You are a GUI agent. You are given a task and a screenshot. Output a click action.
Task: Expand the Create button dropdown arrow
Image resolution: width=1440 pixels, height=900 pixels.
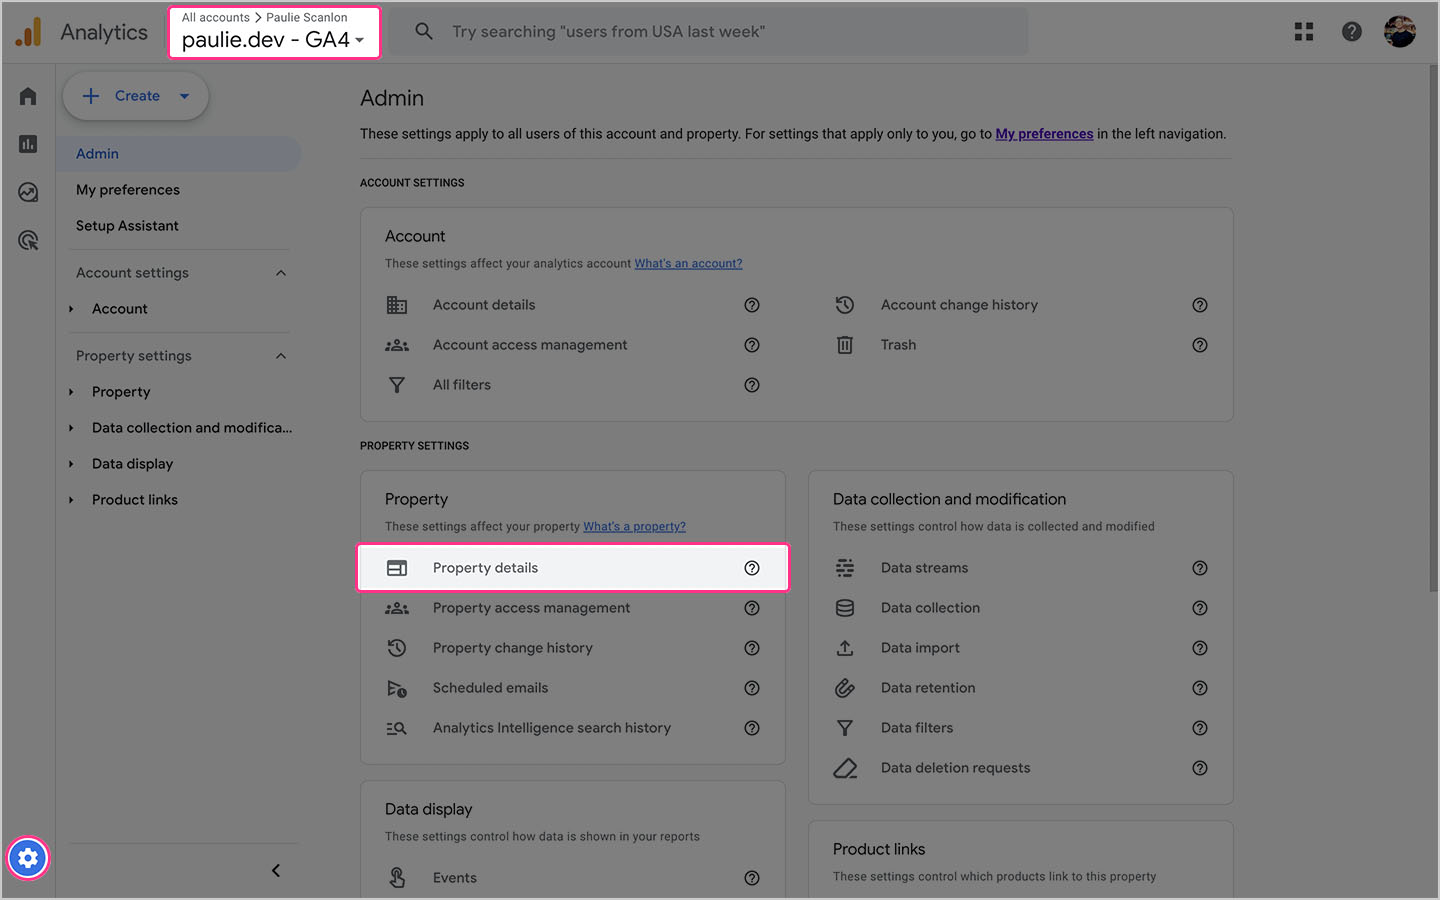184,96
